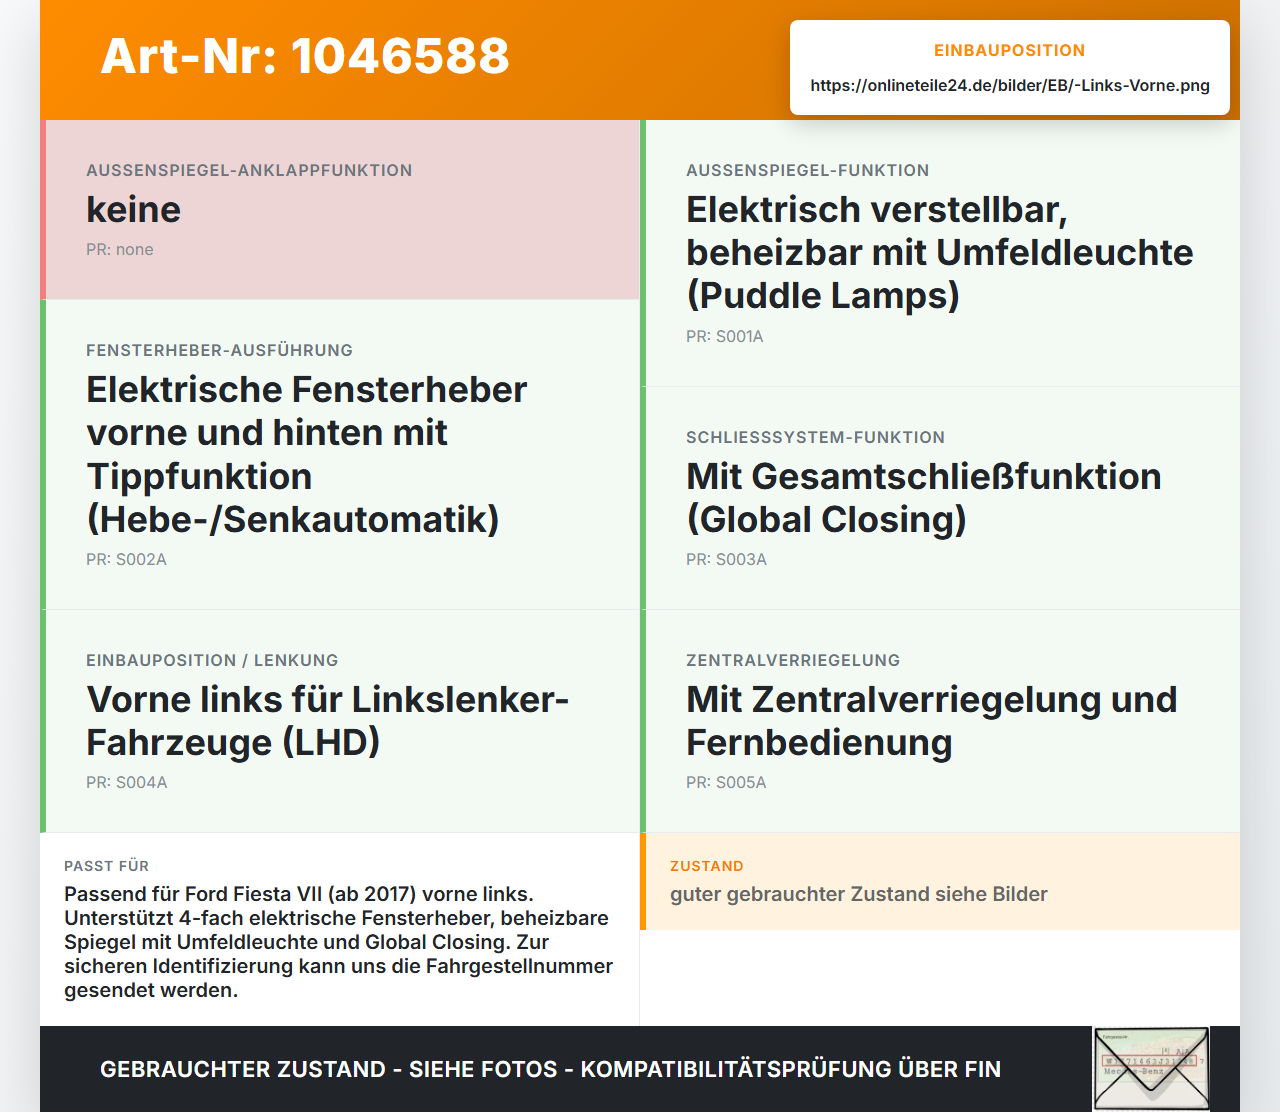This screenshot has width=1280, height=1113.
Task: Click the Aussenspiegel-Anklappfunktion "keine" card
Action: (x=340, y=210)
